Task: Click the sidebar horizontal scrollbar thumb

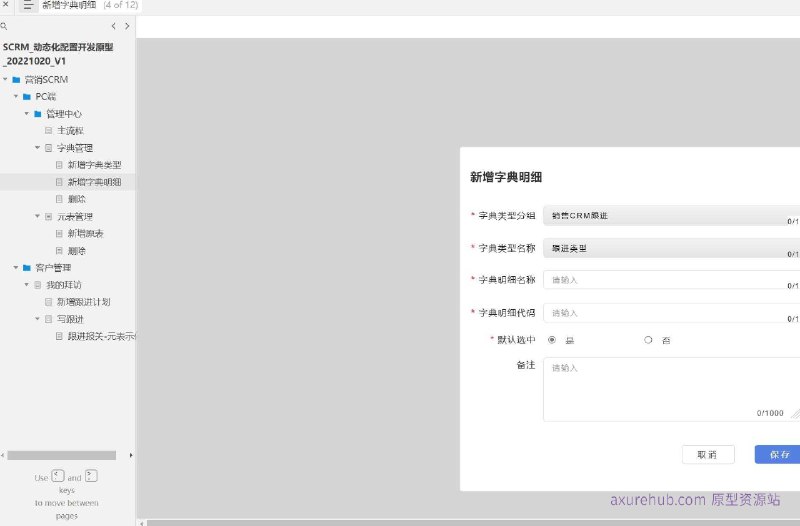Action: 62,455
